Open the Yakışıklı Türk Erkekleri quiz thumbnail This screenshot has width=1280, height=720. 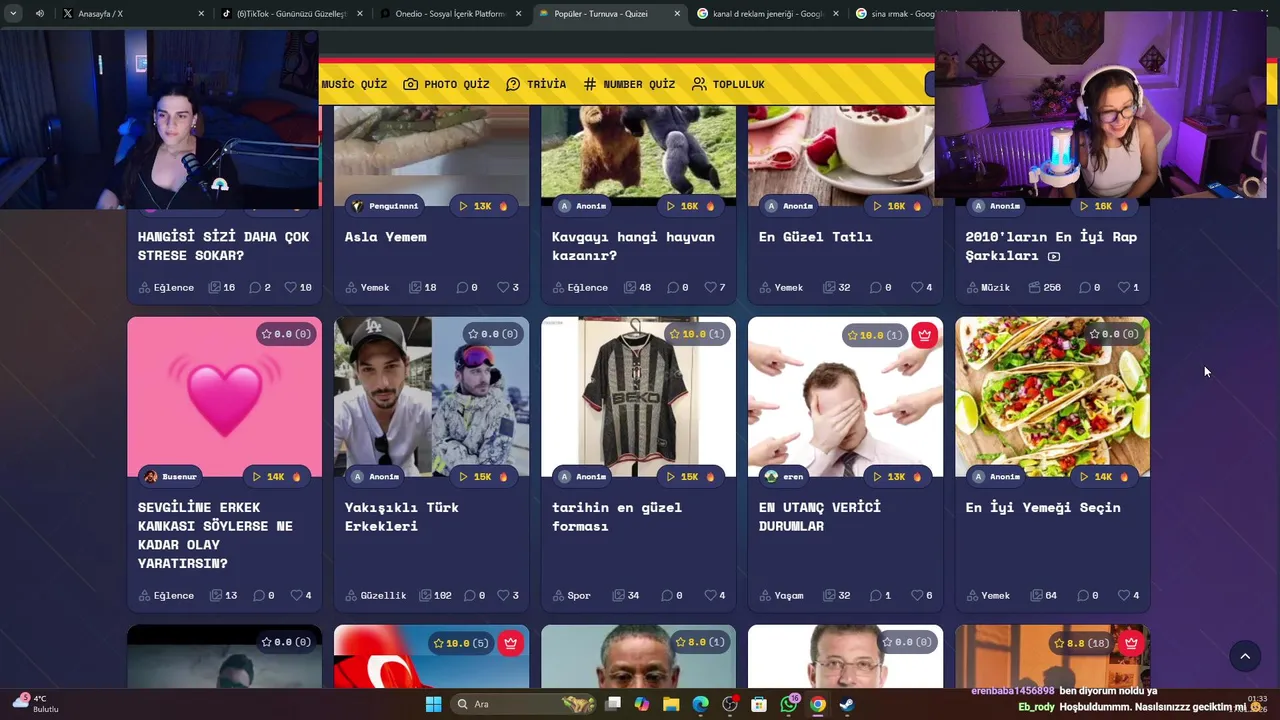[x=431, y=396]
